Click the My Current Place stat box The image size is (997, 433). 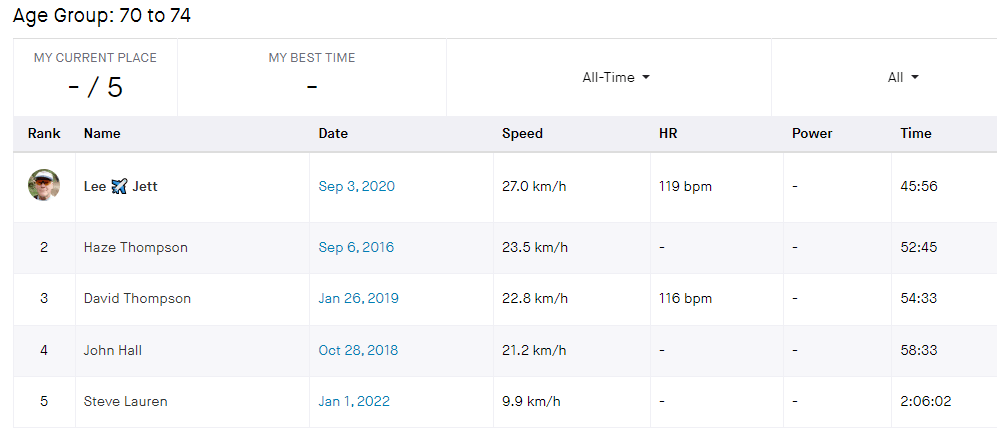pos(95,77)
